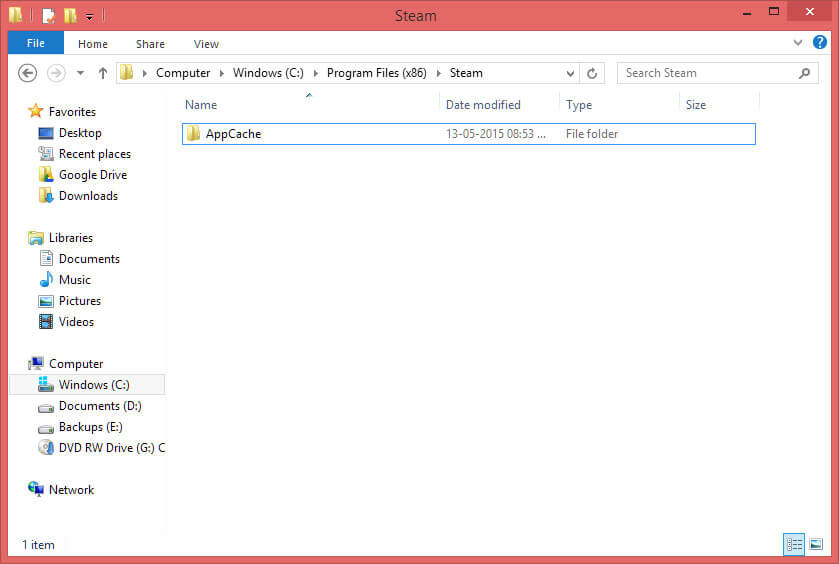Open Downloads in Favorites
Viewport: 839px width, 564px height.
coord(88,196)
